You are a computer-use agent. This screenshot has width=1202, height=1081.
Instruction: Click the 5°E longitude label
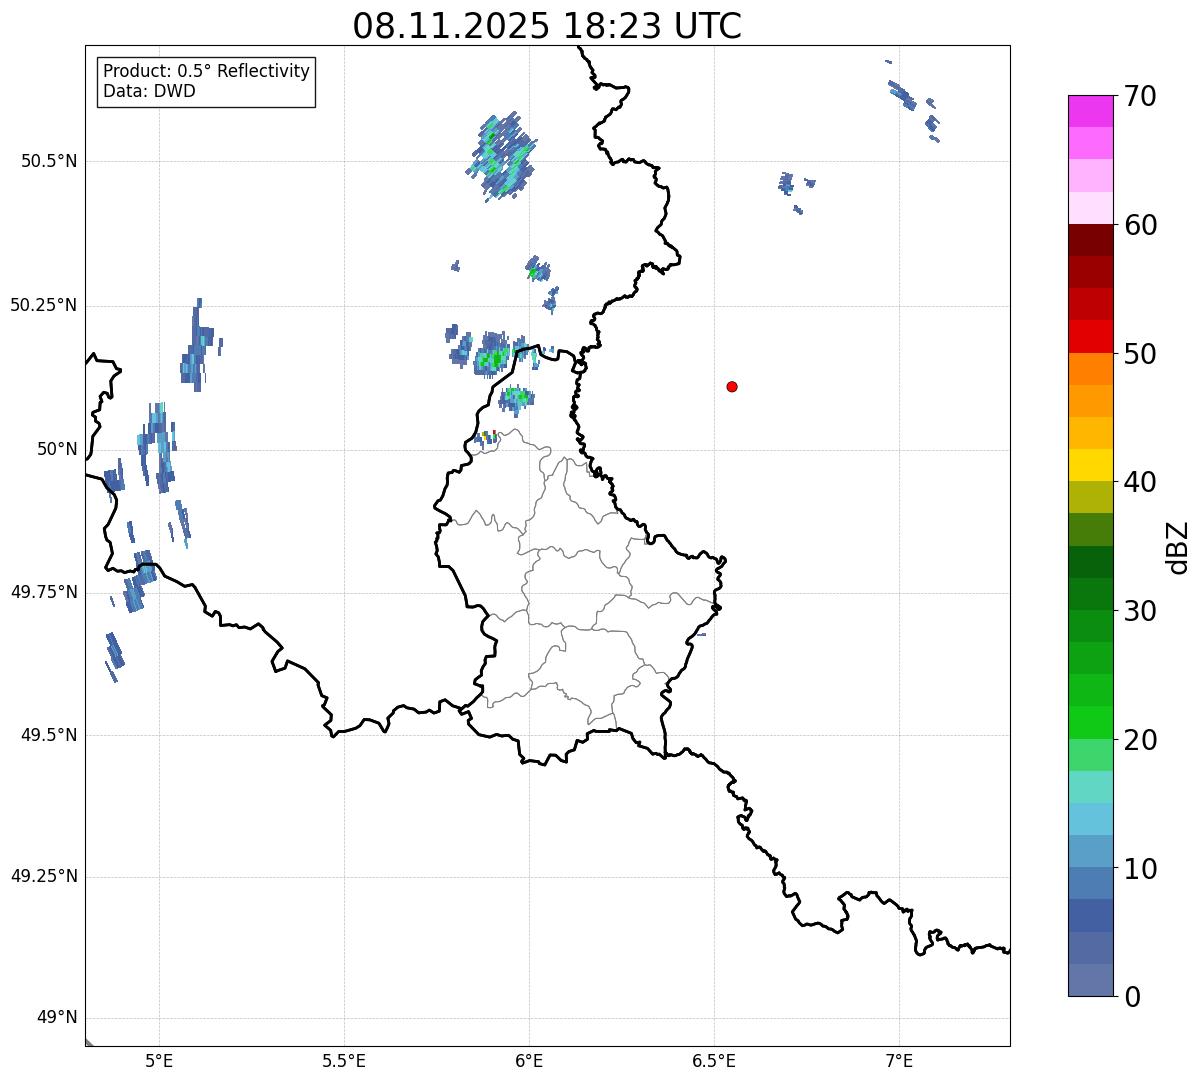tap(159, 1061)
